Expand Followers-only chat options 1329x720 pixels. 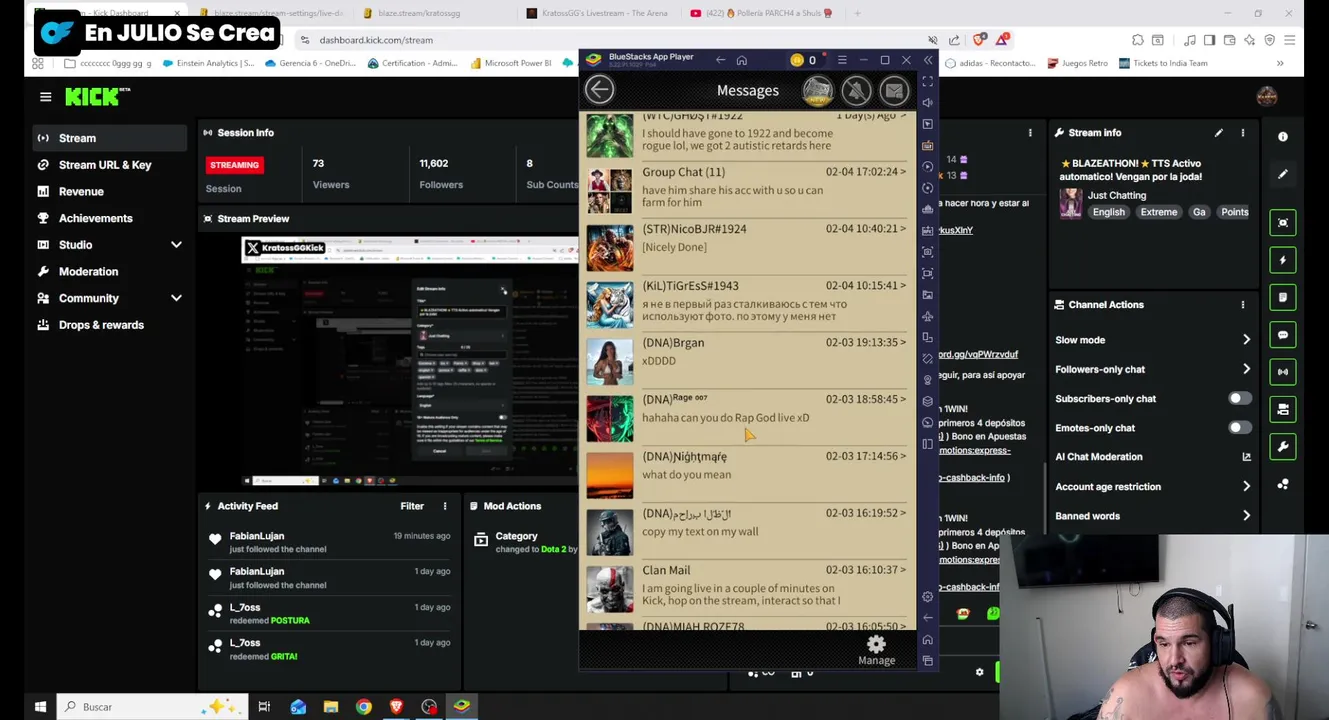1246,369
